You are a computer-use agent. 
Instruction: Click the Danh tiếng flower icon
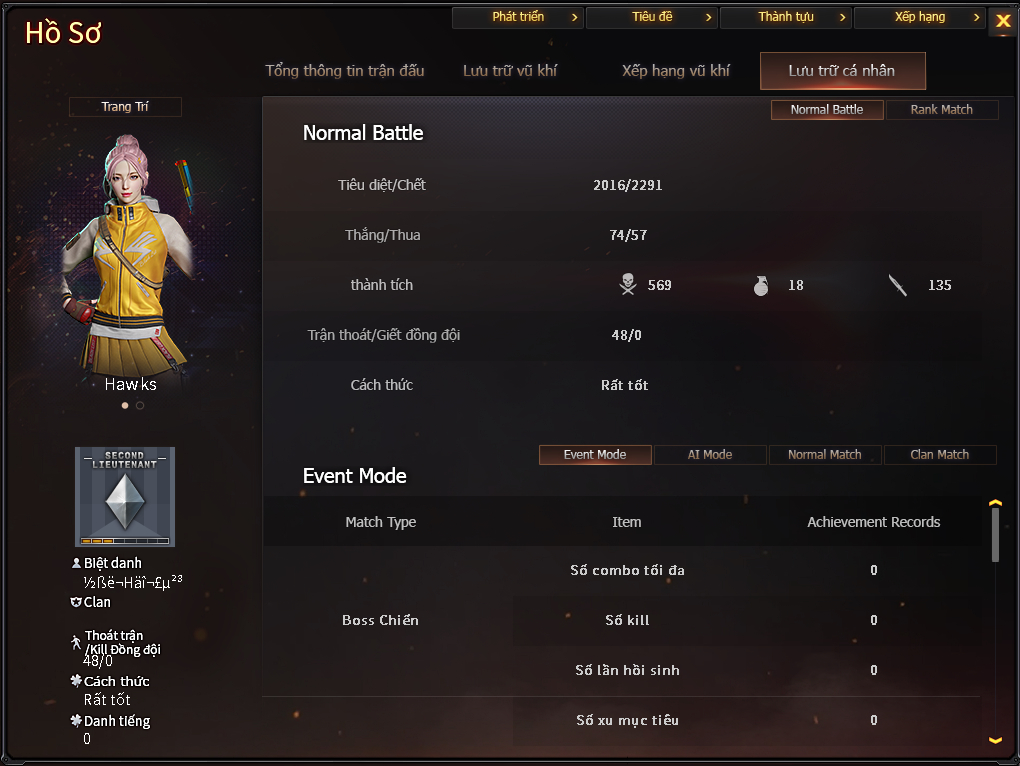pos(76,720)
